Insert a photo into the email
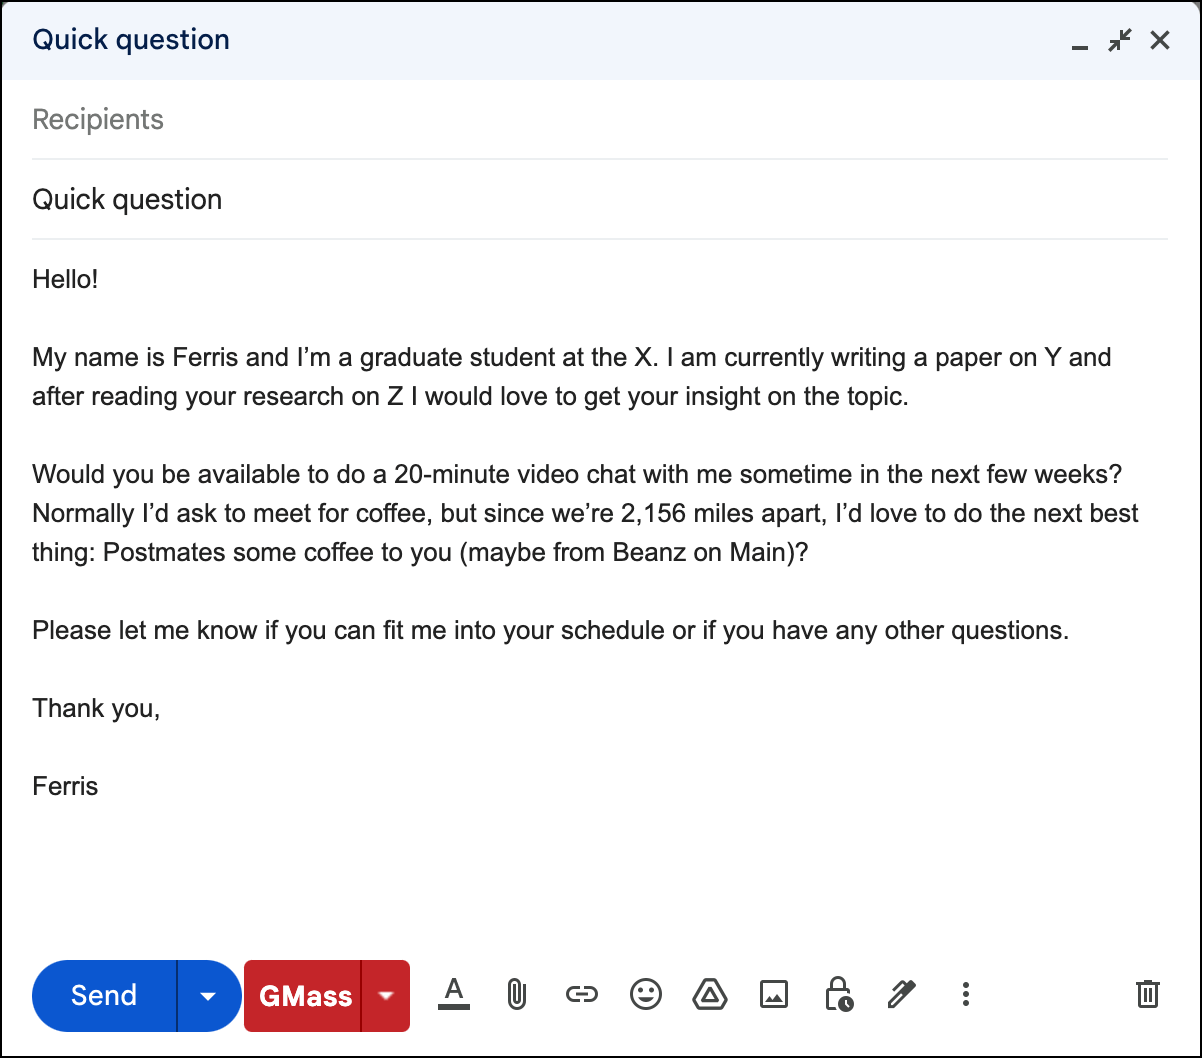Image resolution: width=1202 pixels, height=1058 pixels. [774, 994]
